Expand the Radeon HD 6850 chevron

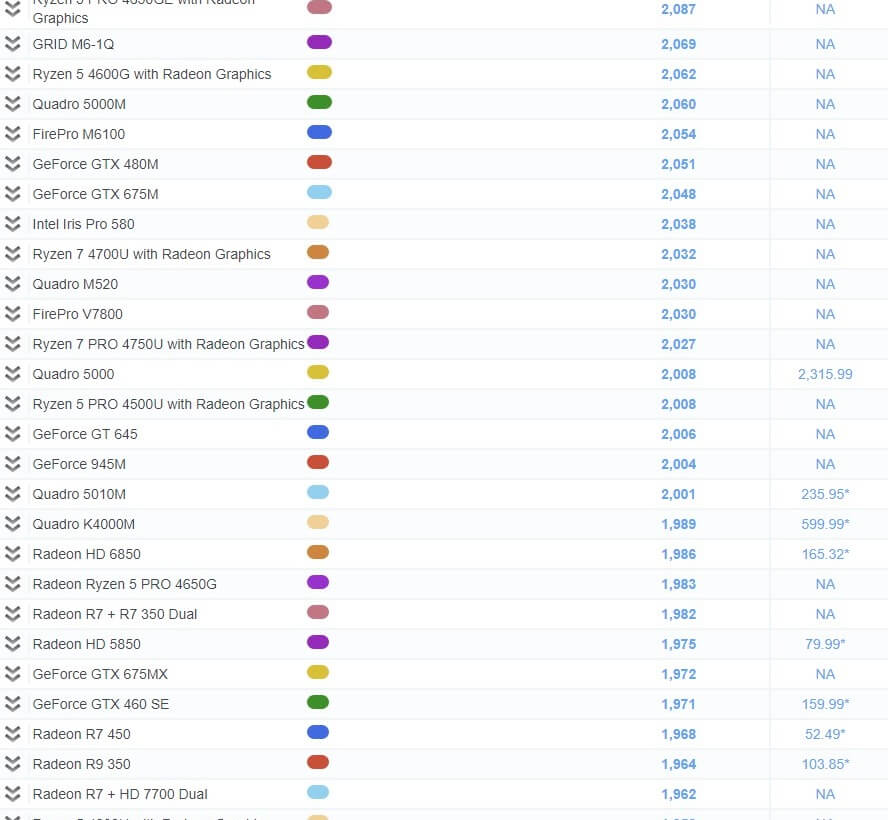coord(12,554)
